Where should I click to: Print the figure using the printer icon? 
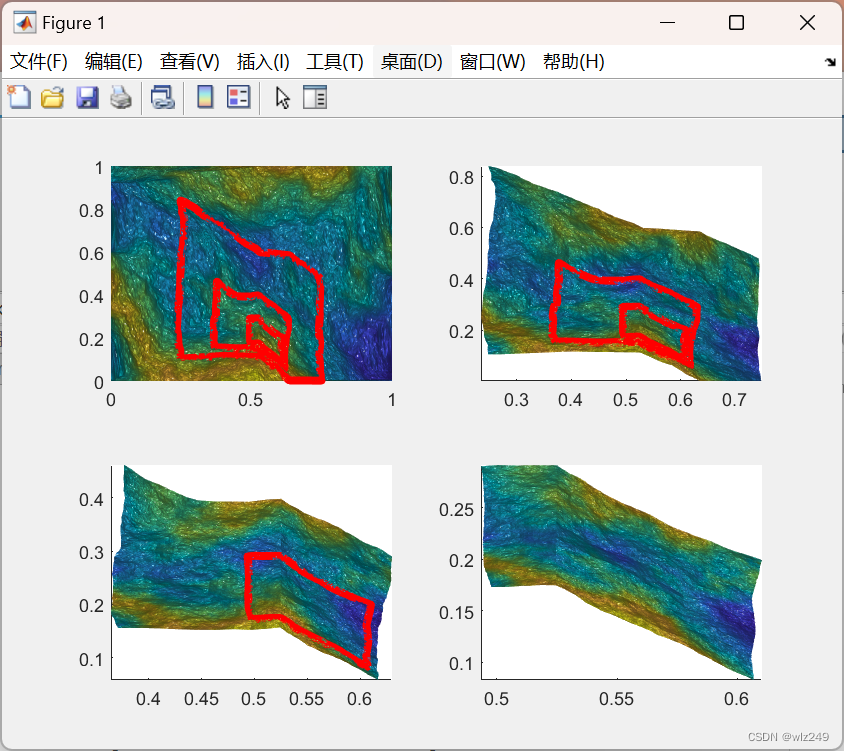coord(121,97)
